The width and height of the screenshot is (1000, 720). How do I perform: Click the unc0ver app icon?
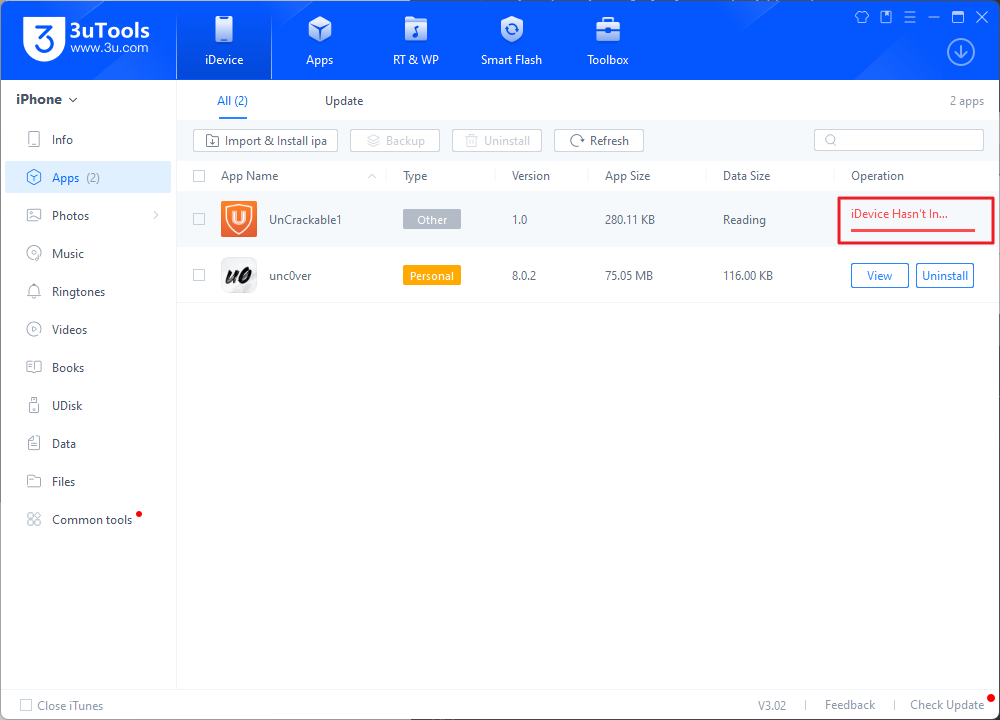click(x=239, y=275)
